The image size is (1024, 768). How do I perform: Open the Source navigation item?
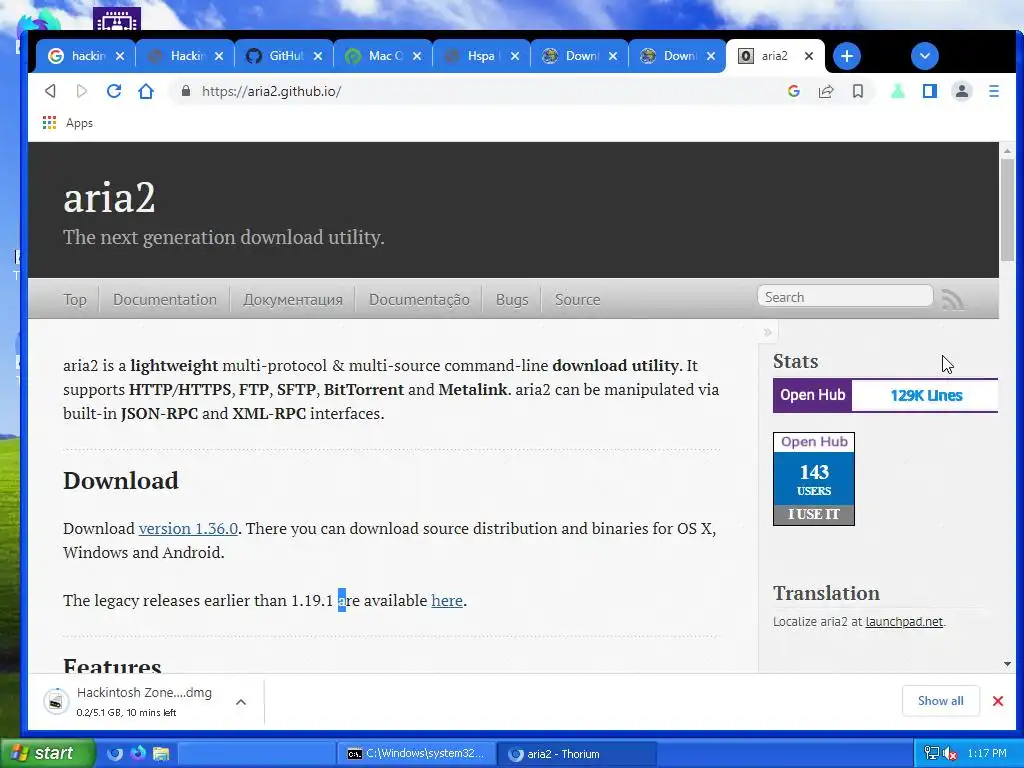(577, 300)
